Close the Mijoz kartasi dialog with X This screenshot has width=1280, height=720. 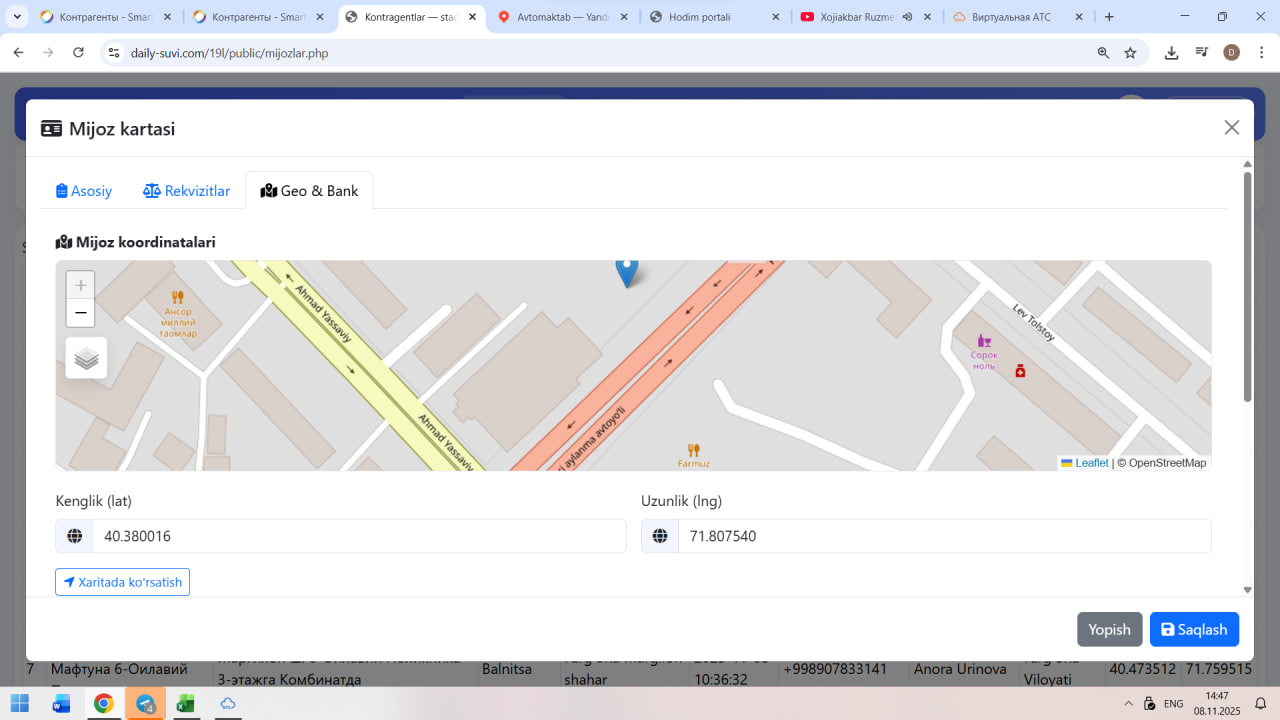[1231, 127]
